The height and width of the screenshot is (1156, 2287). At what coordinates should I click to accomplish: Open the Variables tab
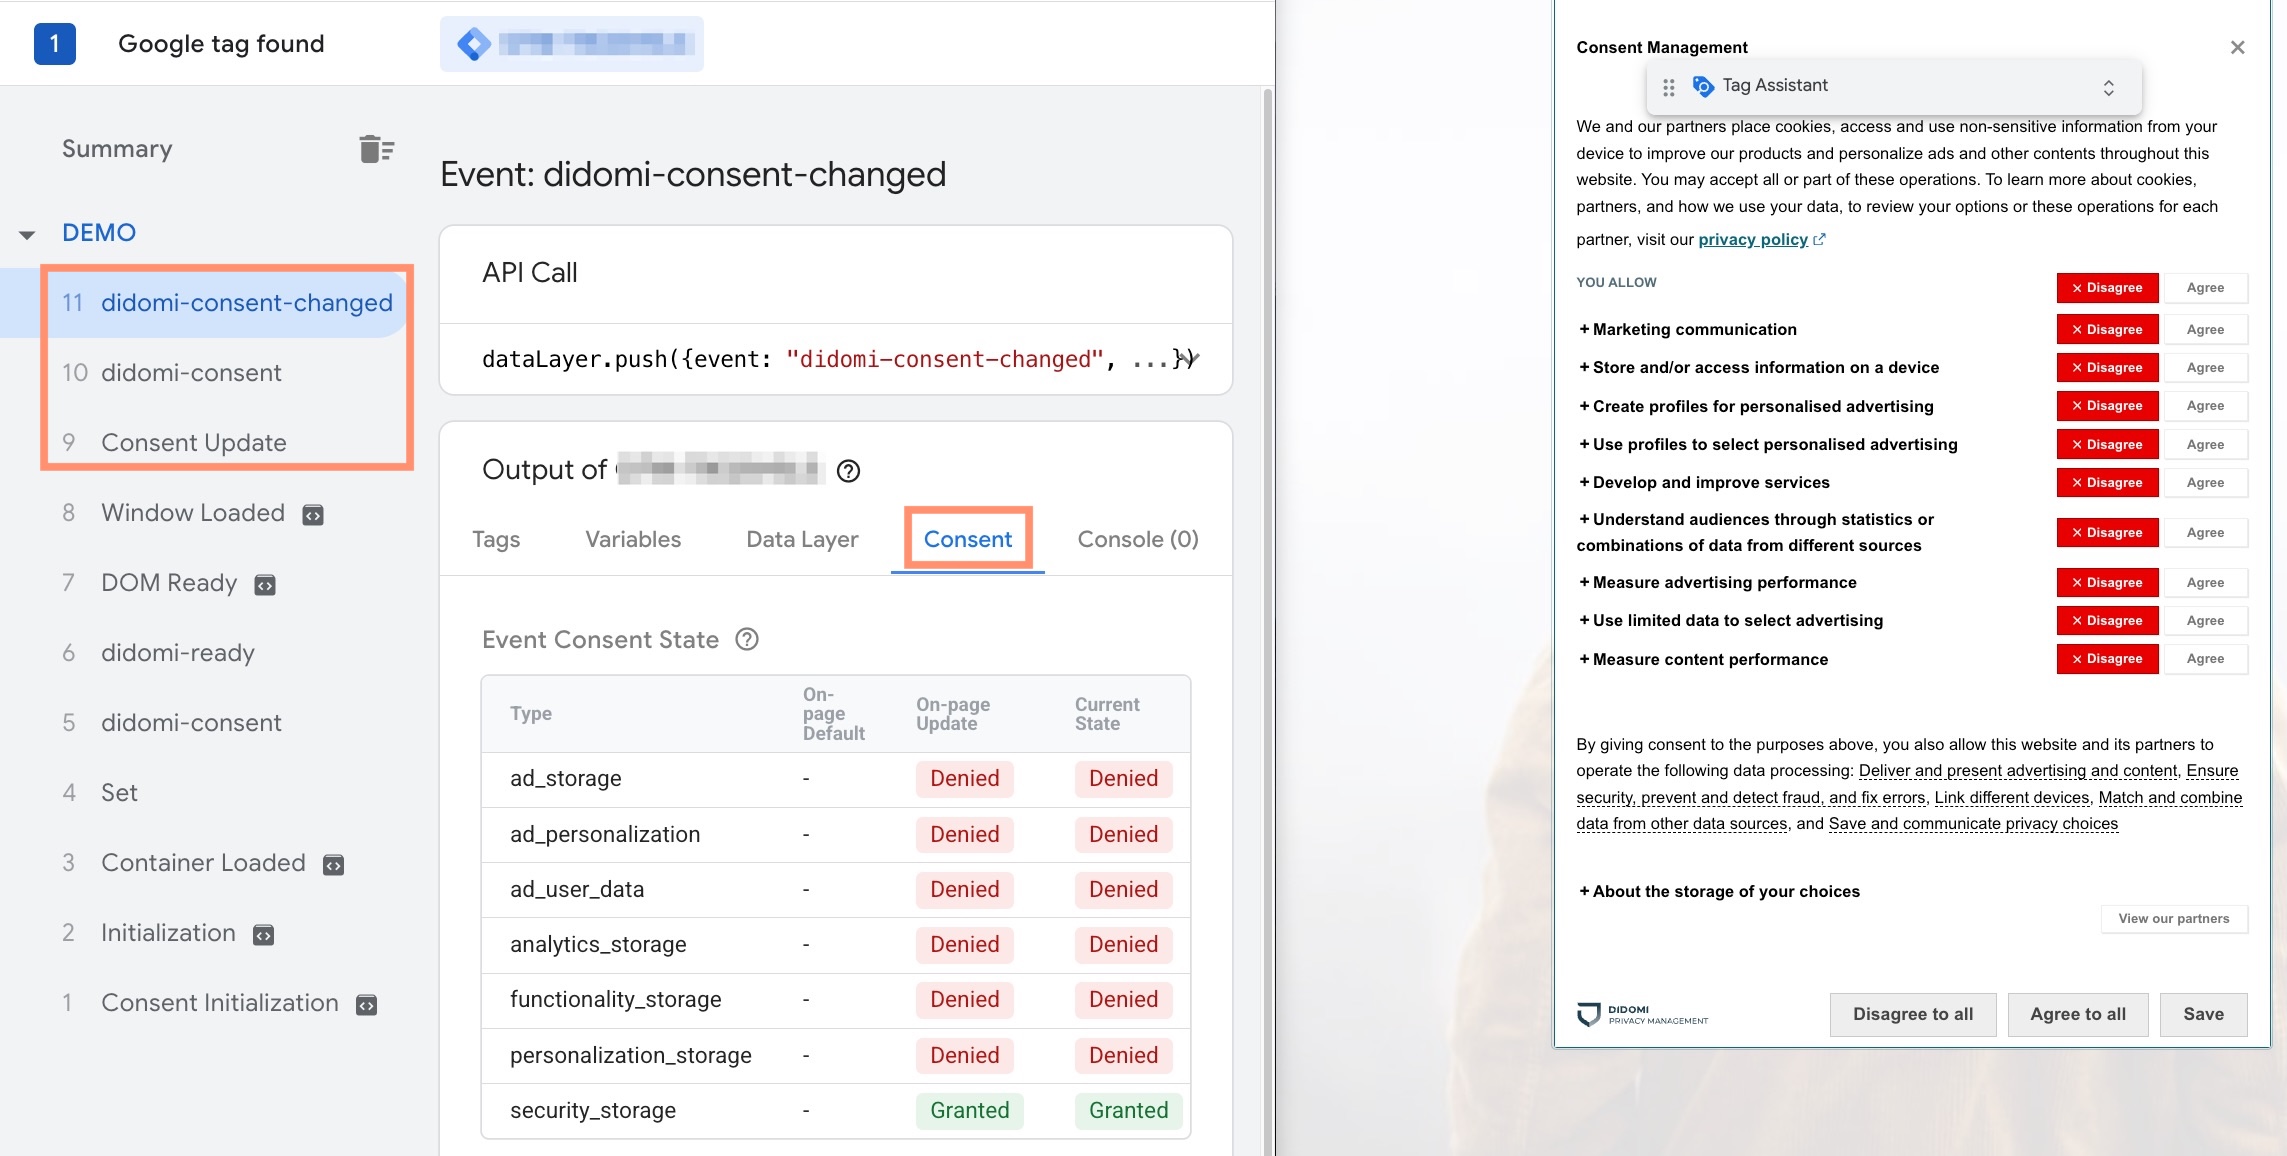633,539
